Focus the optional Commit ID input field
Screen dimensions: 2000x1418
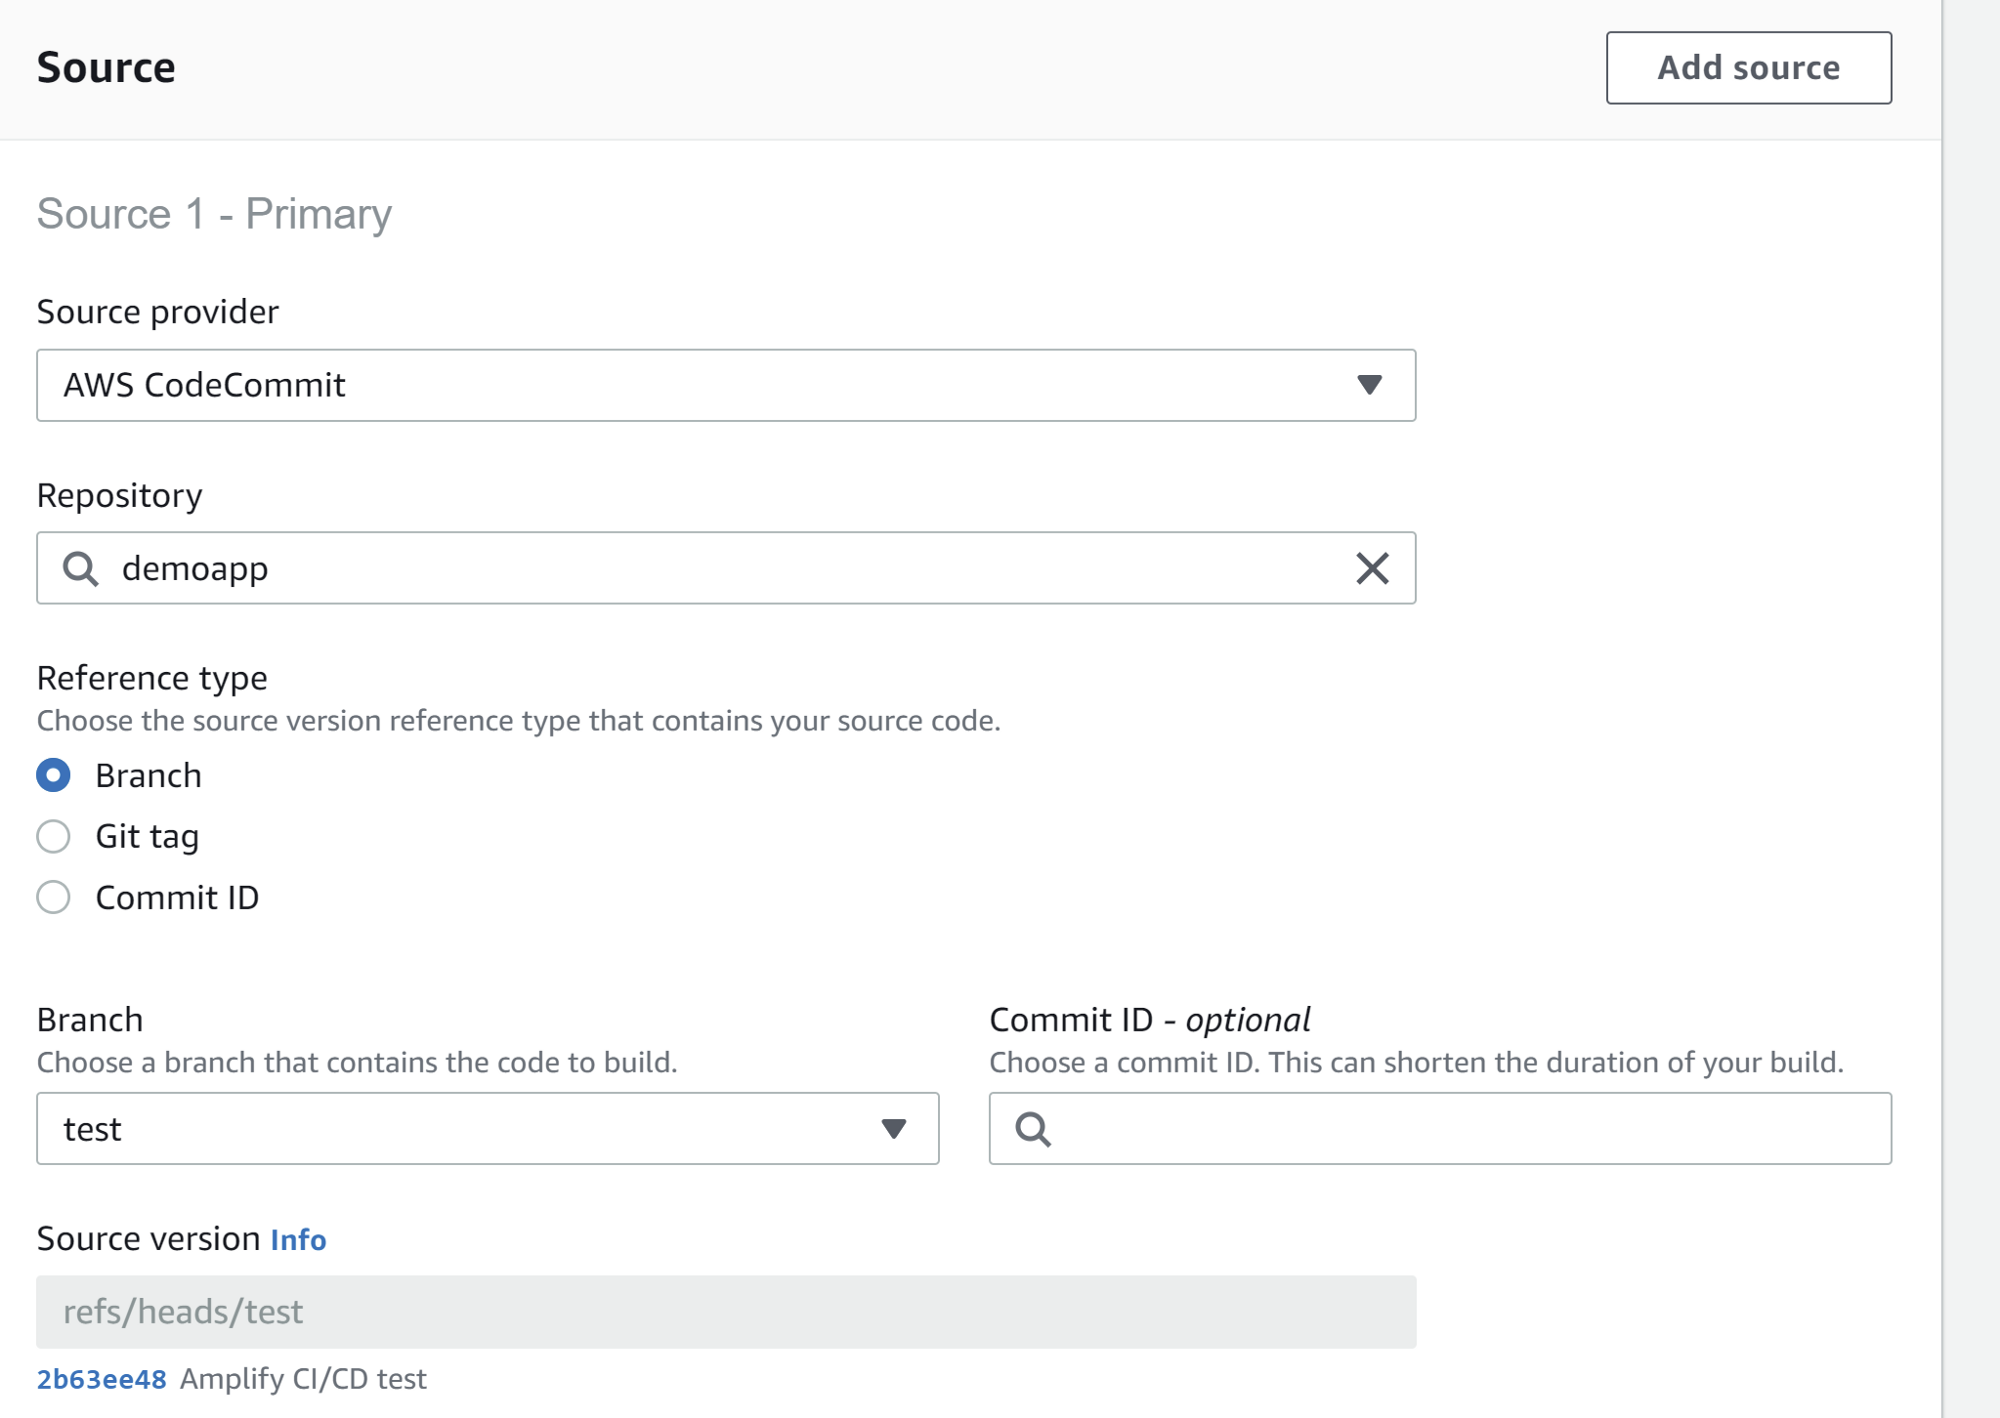click(x=1460, y=1128)
